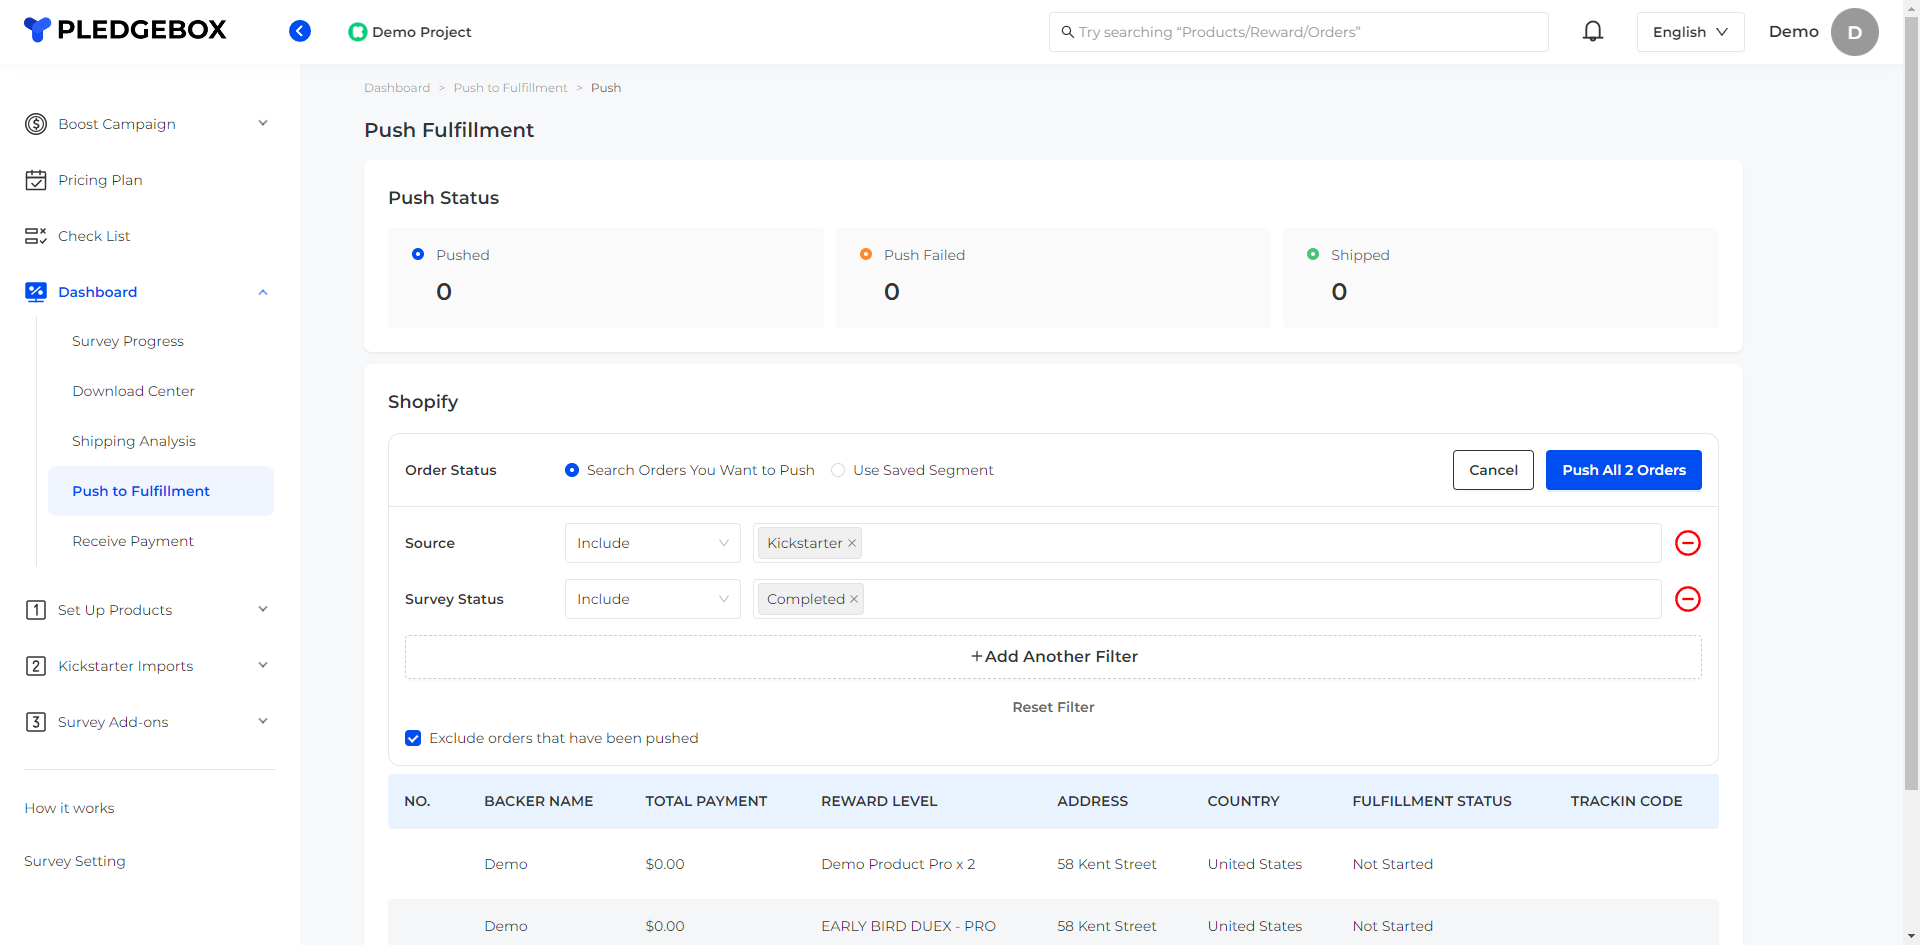Click the Survey Add-ons number icon
The height and width of the screenshot is (945, 1920).
(x=36, y=722)
